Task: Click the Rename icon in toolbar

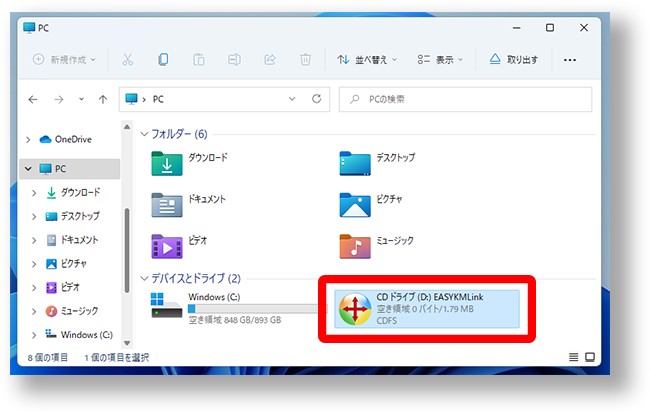Action: [234, 60]
